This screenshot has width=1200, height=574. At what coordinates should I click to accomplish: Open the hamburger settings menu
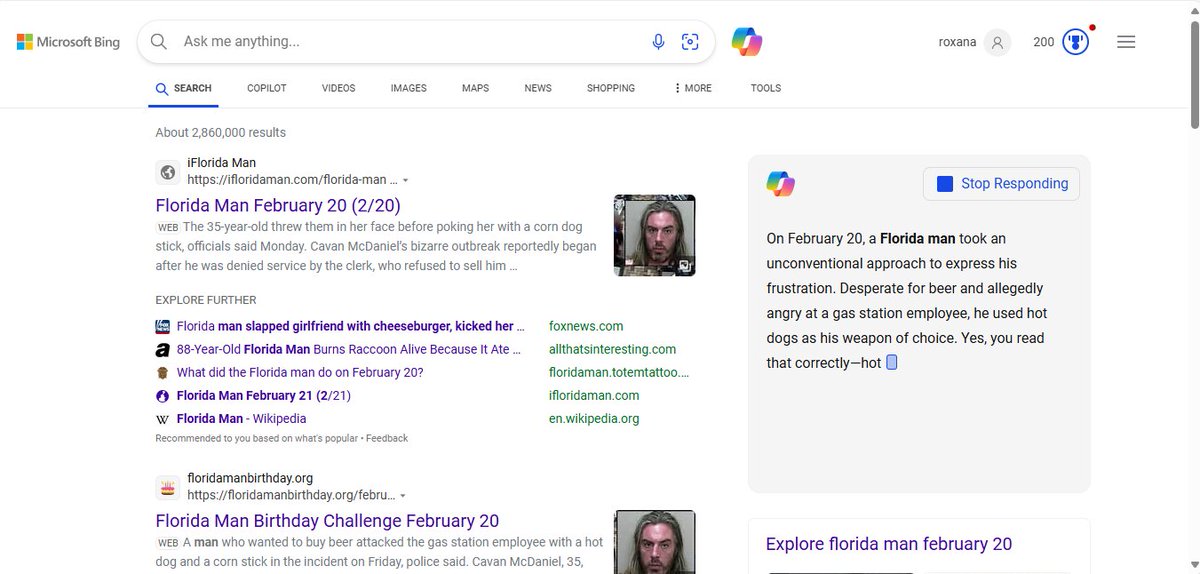point(1126,42)
